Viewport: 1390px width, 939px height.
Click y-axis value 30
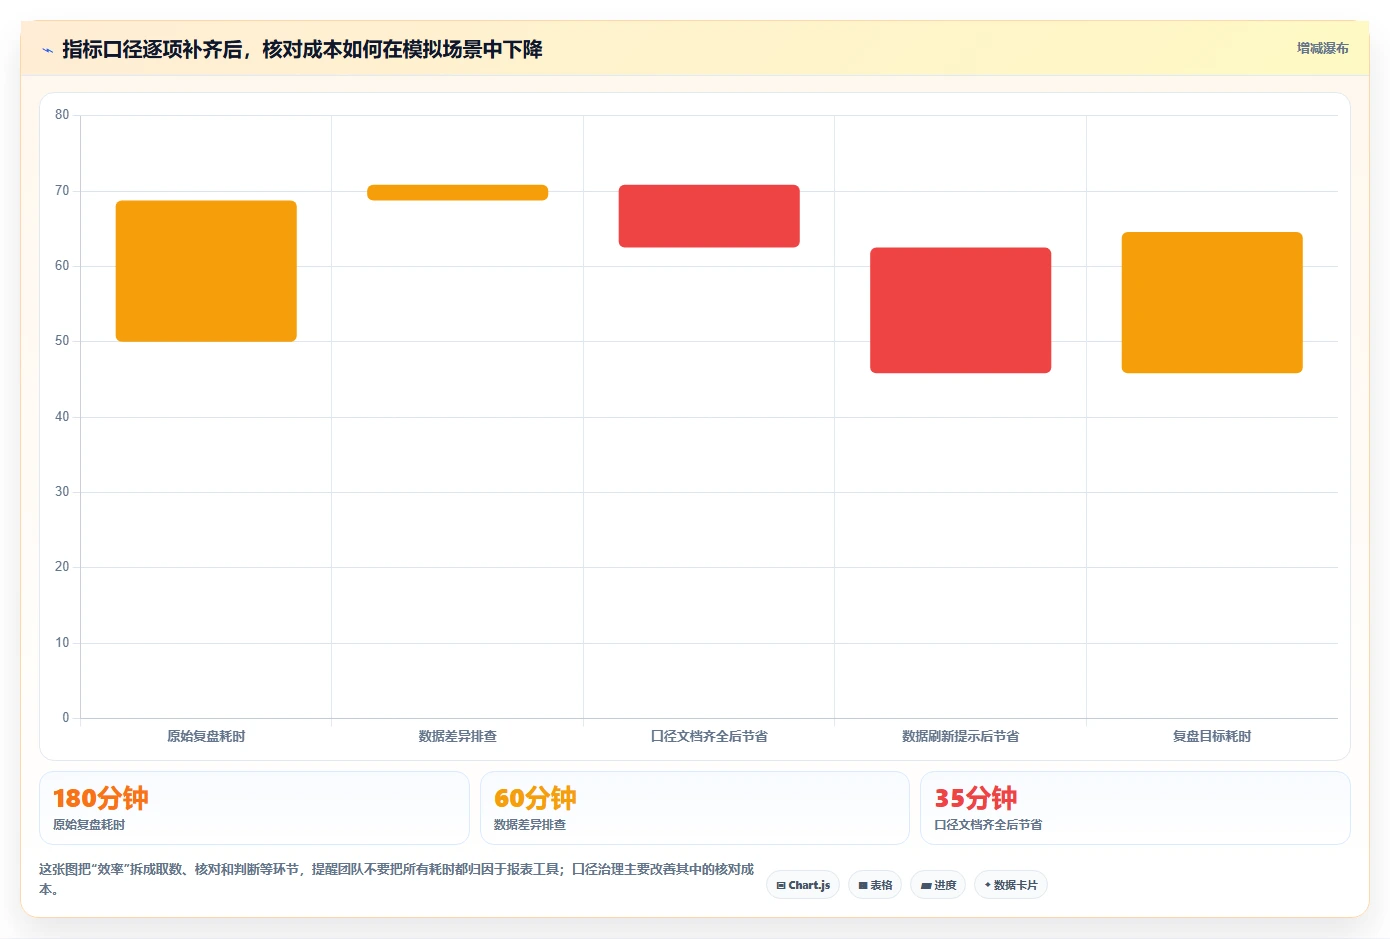(x=62, y=492)
